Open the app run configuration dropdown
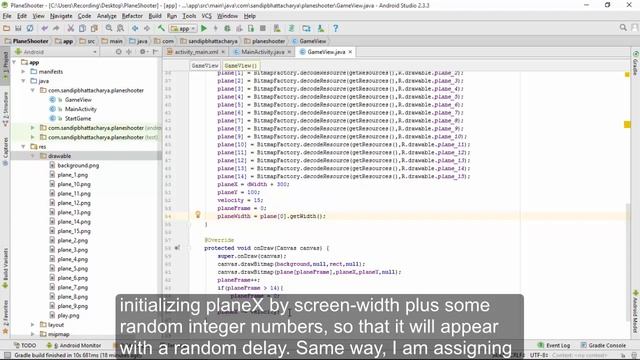The height and width of the screenshot is (360, 640). [x=183, y=29]
